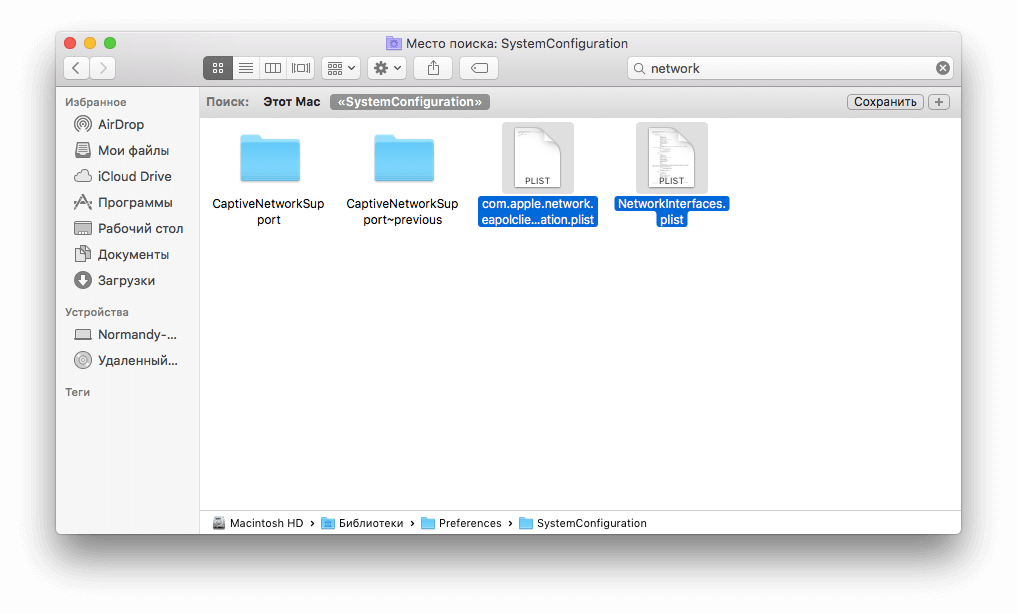Go forward with the right arrow button
Screen dimensions: 1017x614
103,68
